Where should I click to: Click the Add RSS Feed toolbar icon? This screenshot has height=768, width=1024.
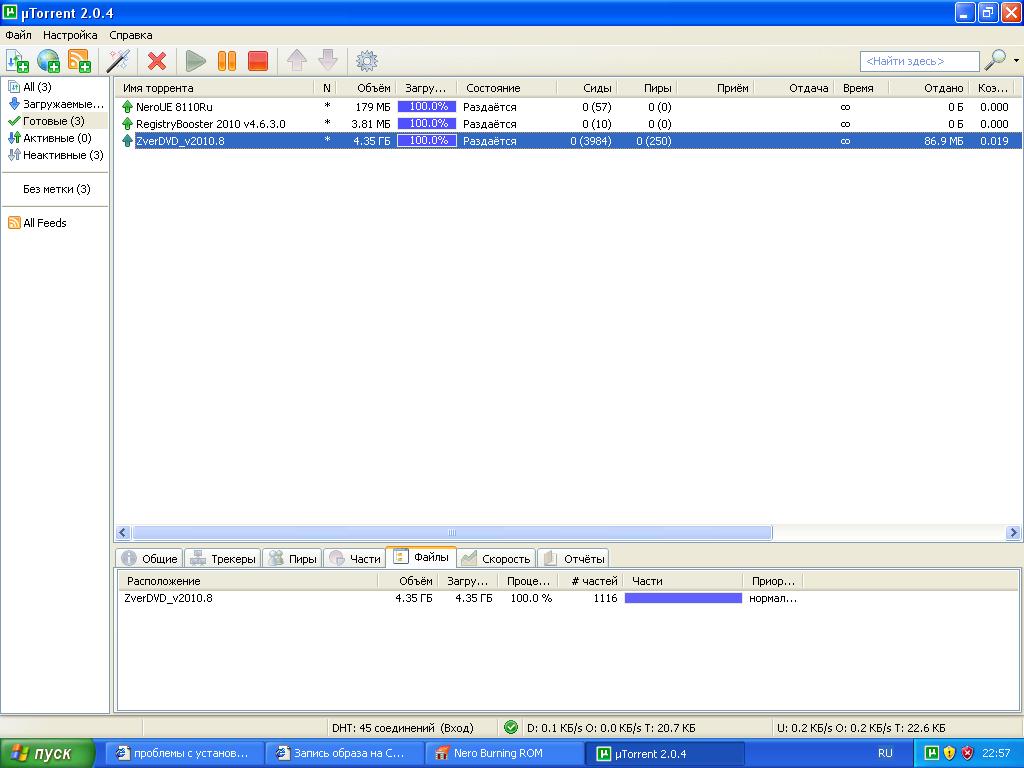(x=80, y=61)
